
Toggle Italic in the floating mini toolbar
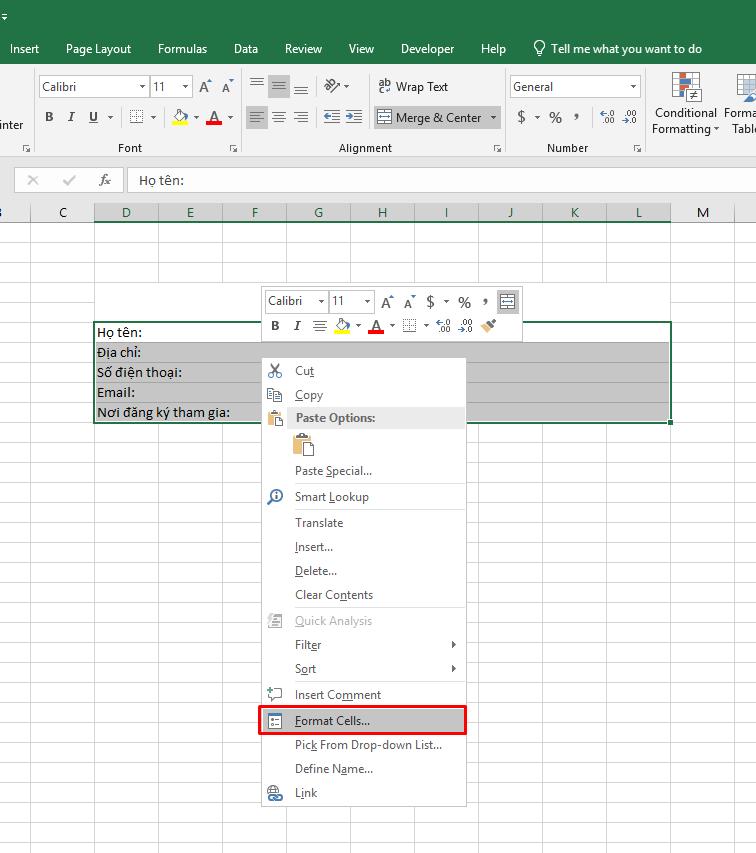[x=297, y=326]
